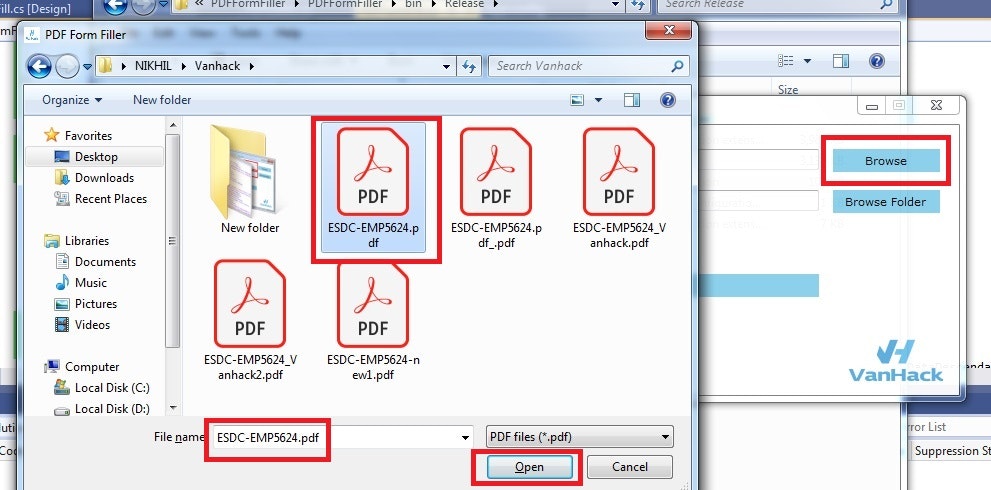The height and width of the screenshot is (490, 991).
Task: Open the Organize menu
Action: click(72, 100)
